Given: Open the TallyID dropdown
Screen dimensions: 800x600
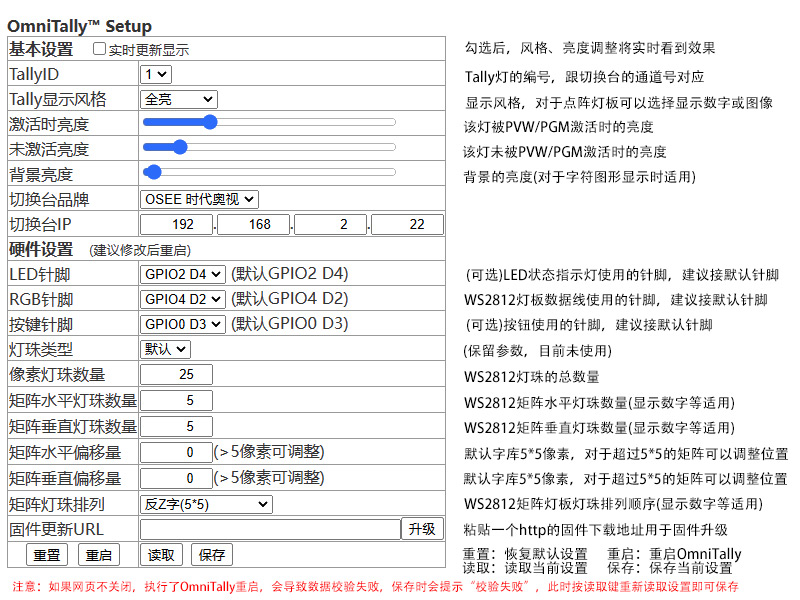Looking at the screenshot, I should [156, 74].
